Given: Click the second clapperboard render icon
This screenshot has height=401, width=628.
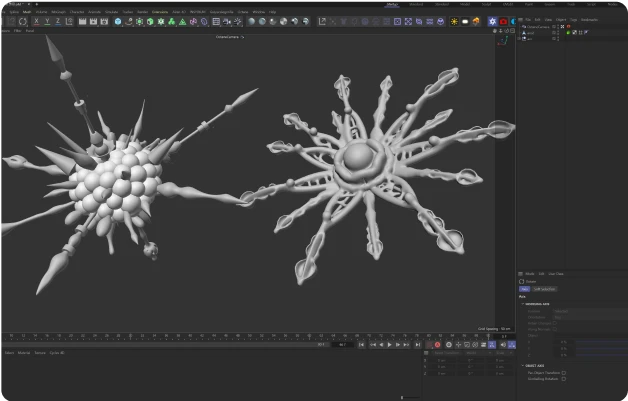Looking at the screenshot, I should [93, 21].
